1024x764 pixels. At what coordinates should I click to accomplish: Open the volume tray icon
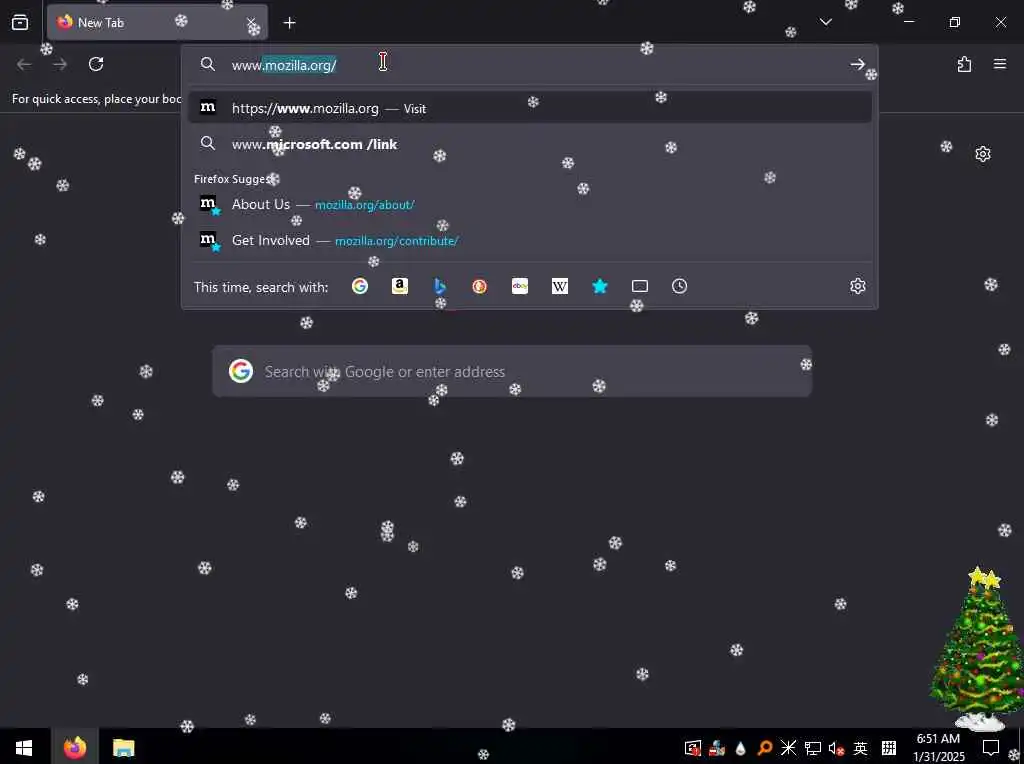coord(836,748)
